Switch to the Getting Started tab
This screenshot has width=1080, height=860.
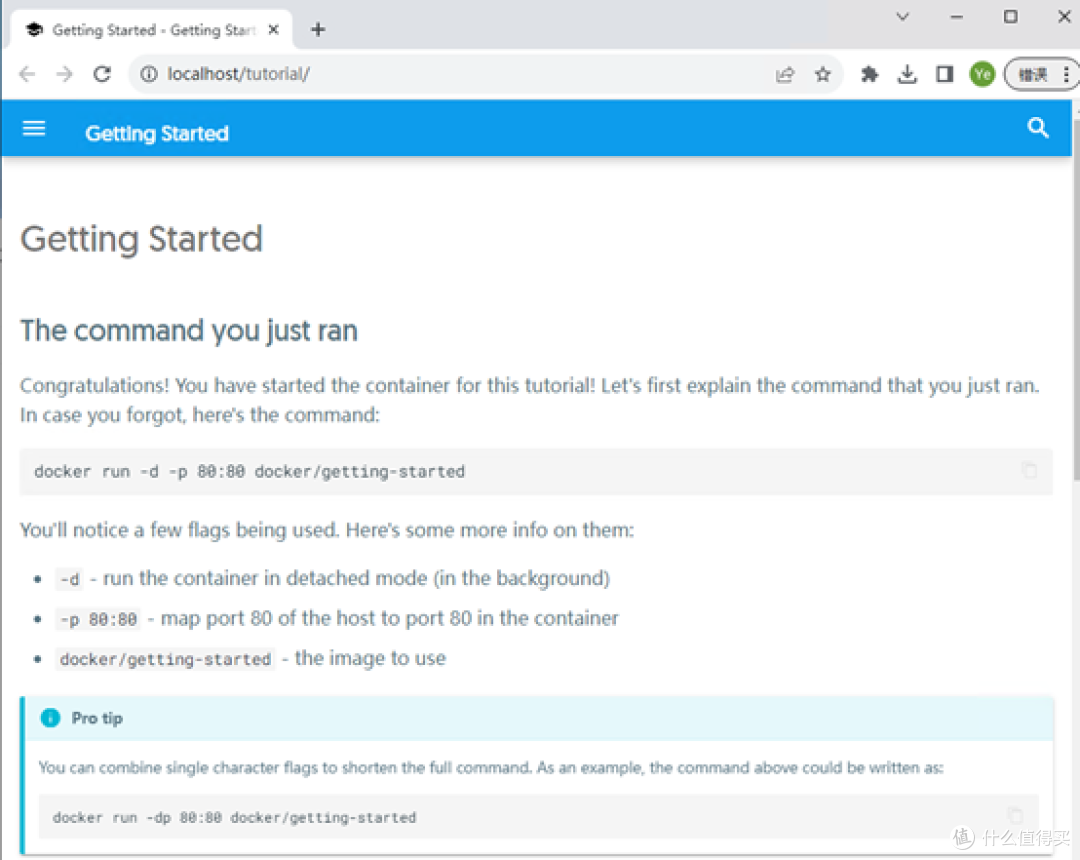click(150, 29)
